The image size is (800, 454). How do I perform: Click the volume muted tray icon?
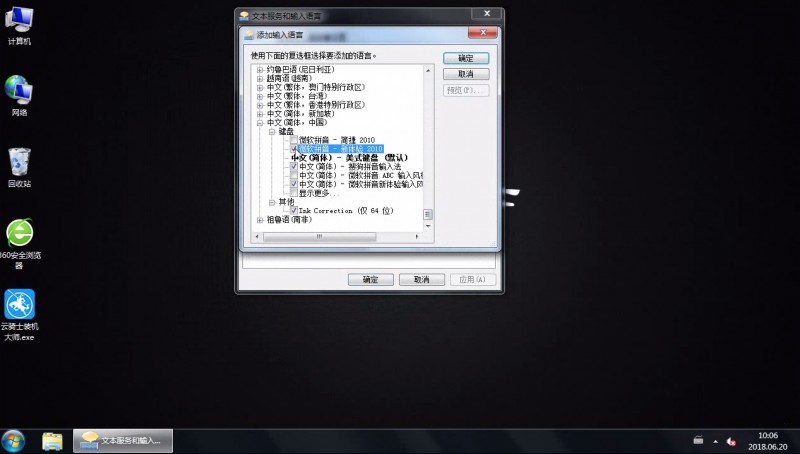(731, 441)
